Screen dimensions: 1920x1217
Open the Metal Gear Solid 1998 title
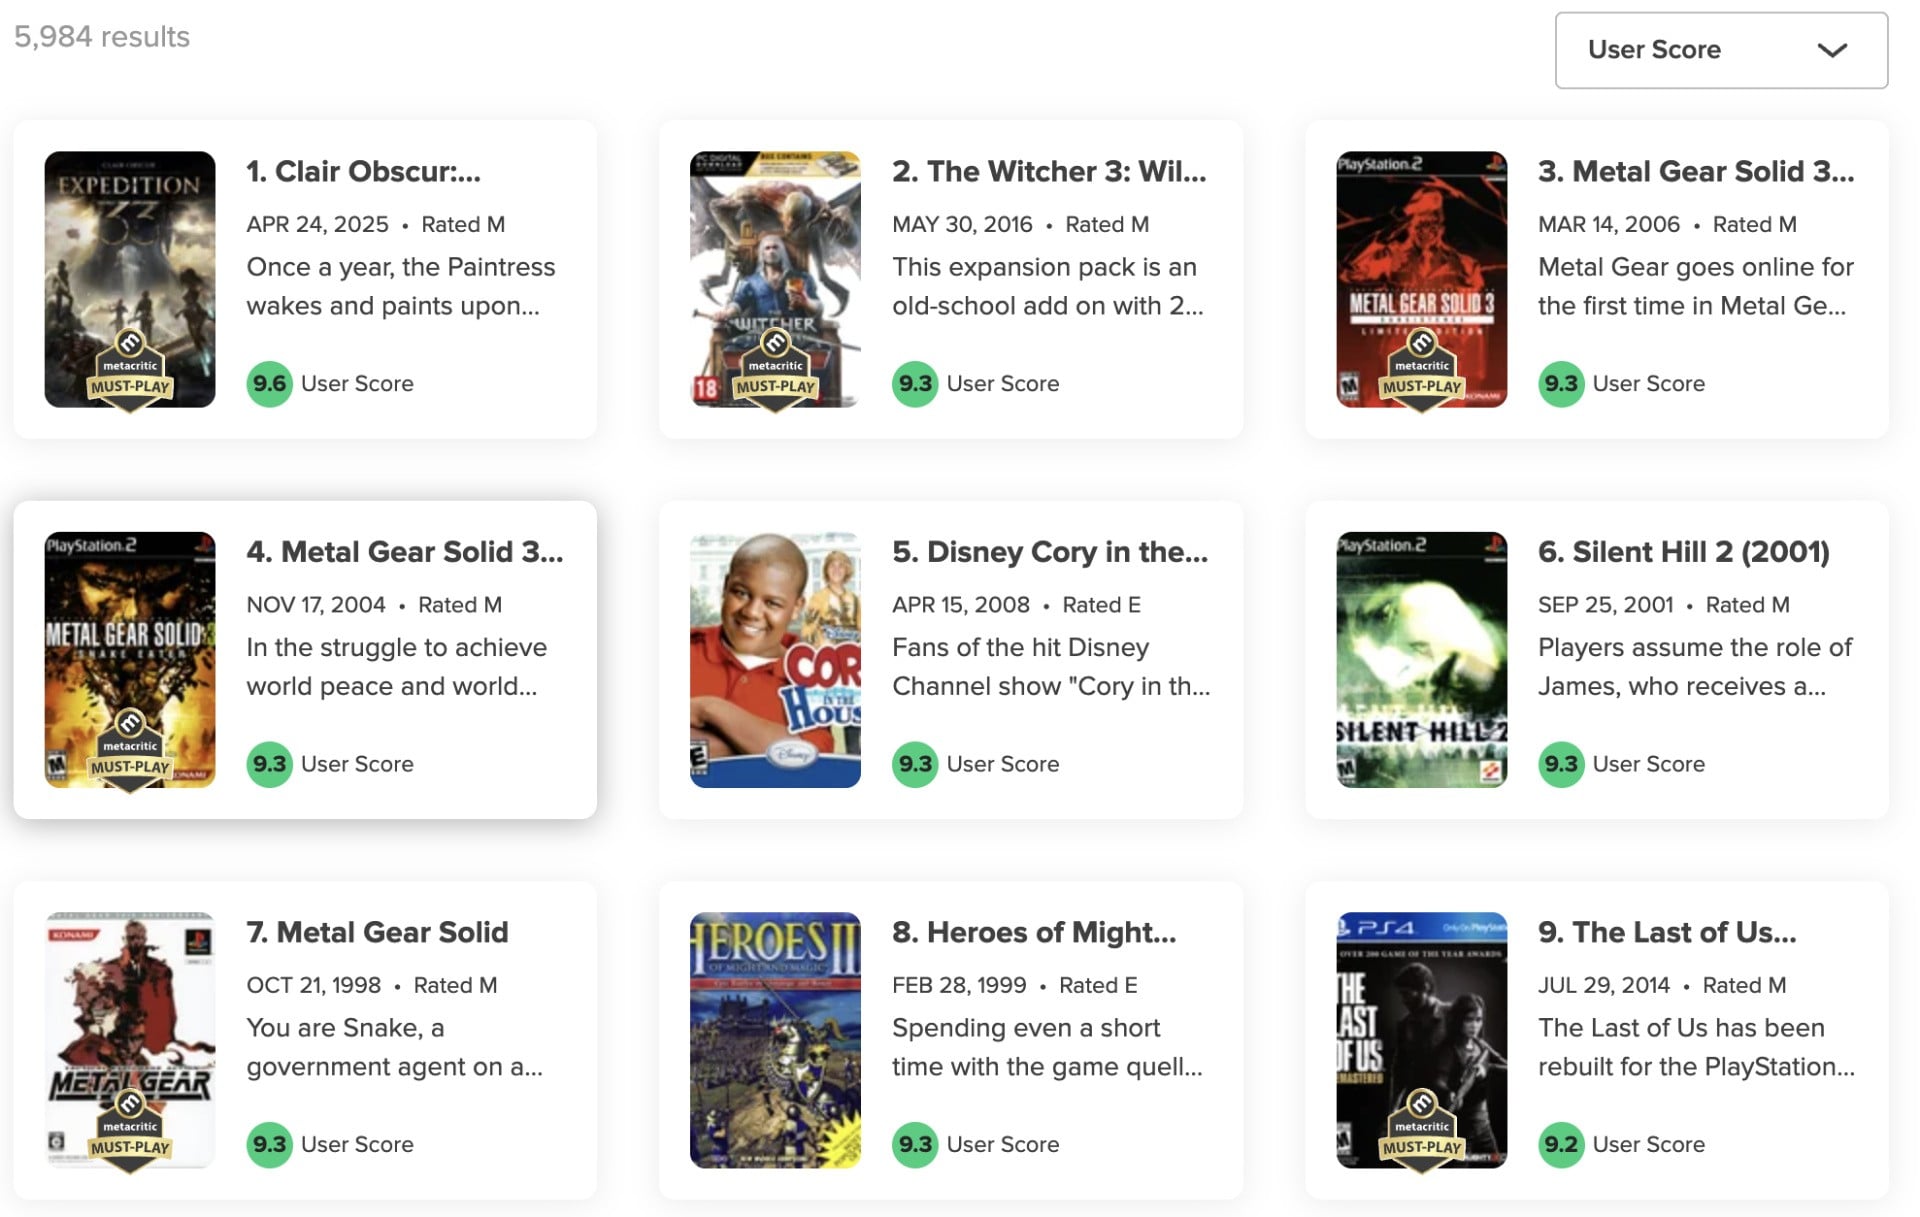pos(378,932)
